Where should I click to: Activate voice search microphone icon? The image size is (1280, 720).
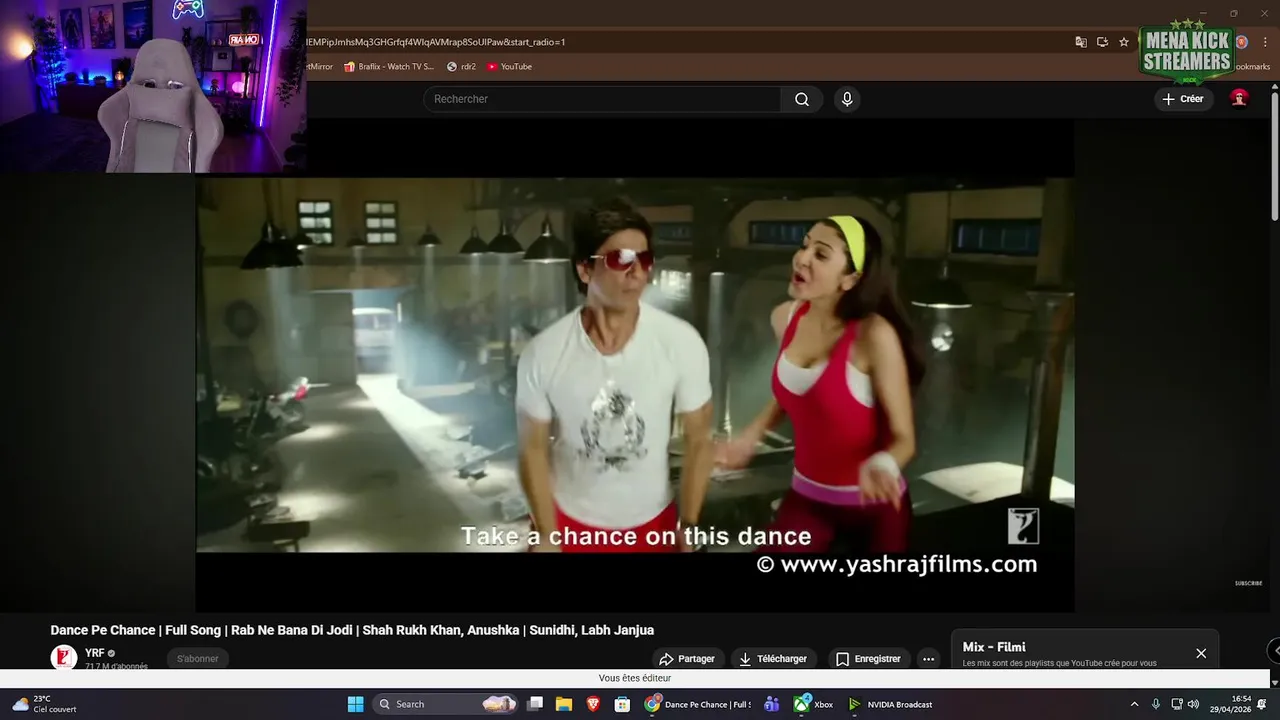[x=847, y=99]
